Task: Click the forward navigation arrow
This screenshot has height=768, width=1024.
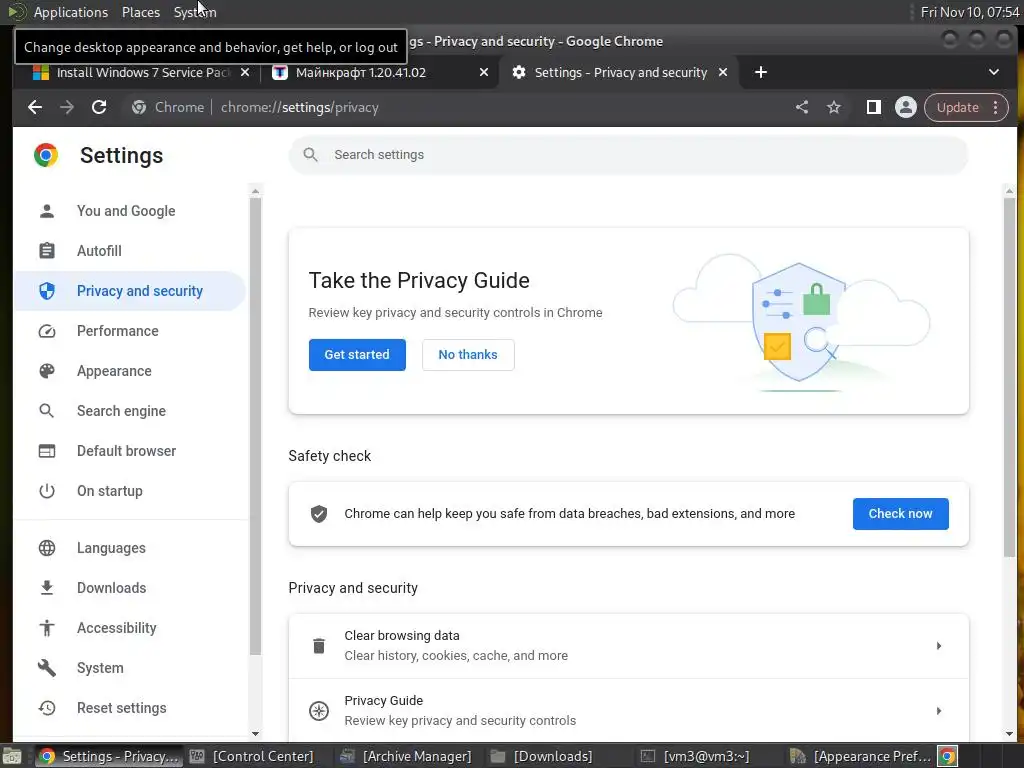Action: [67, 107]
